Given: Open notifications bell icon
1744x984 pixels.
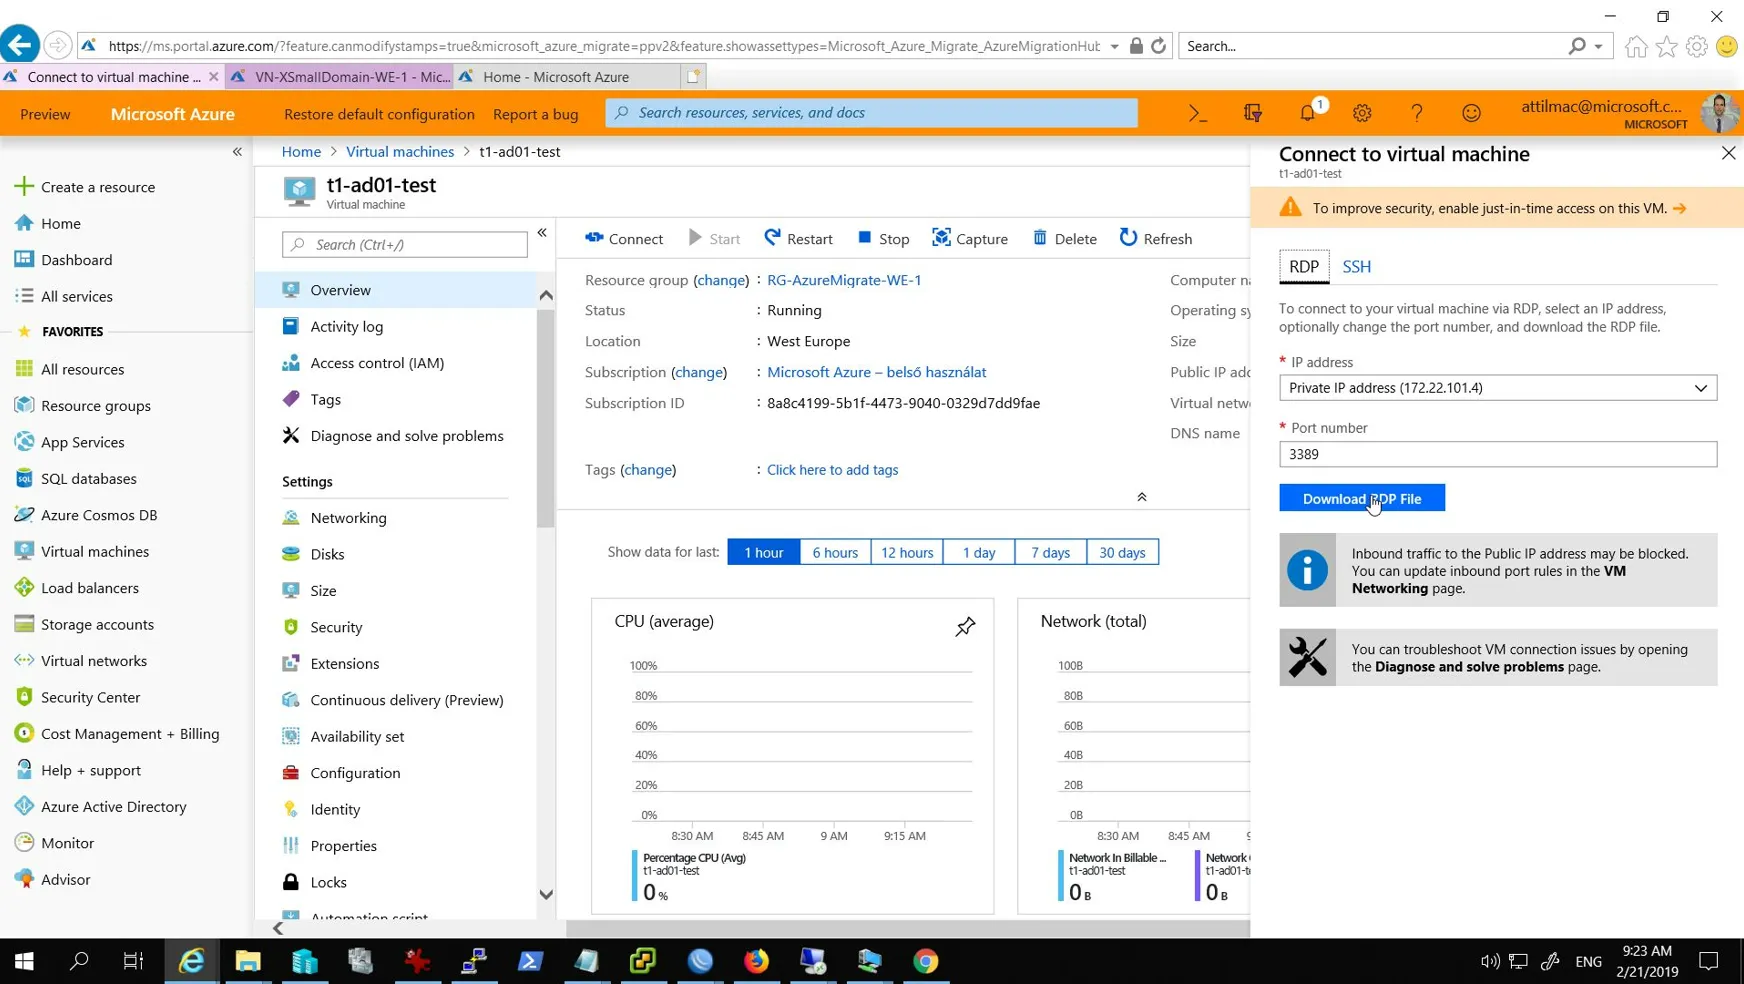Looking at the screenshot, I should coord(1308,113).
